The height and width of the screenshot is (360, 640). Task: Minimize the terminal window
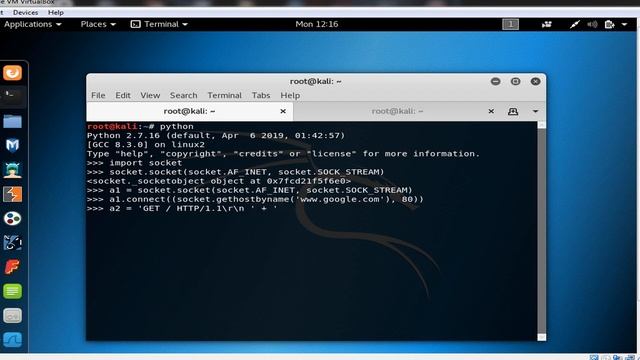pyautogui.click(x=496, y=81)
